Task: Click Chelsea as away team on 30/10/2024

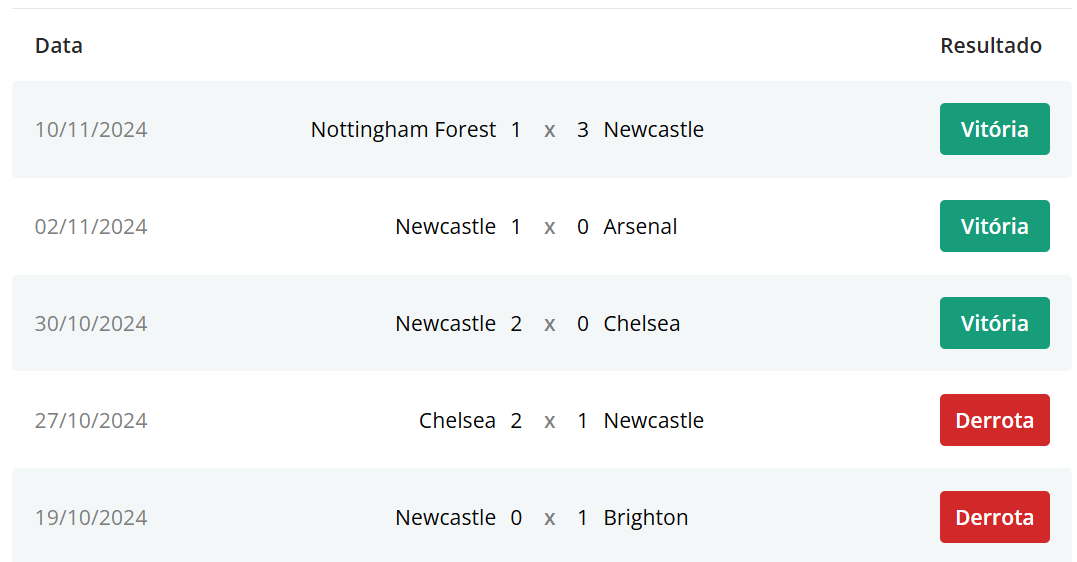Action: (641, 324)
